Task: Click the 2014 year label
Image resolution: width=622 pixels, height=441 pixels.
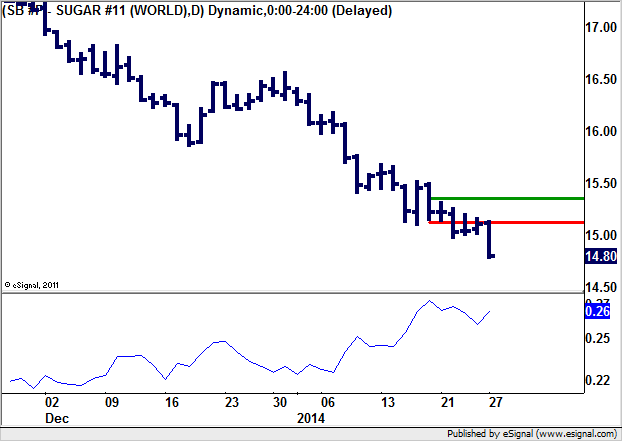Action: click(x=311, y=418)
